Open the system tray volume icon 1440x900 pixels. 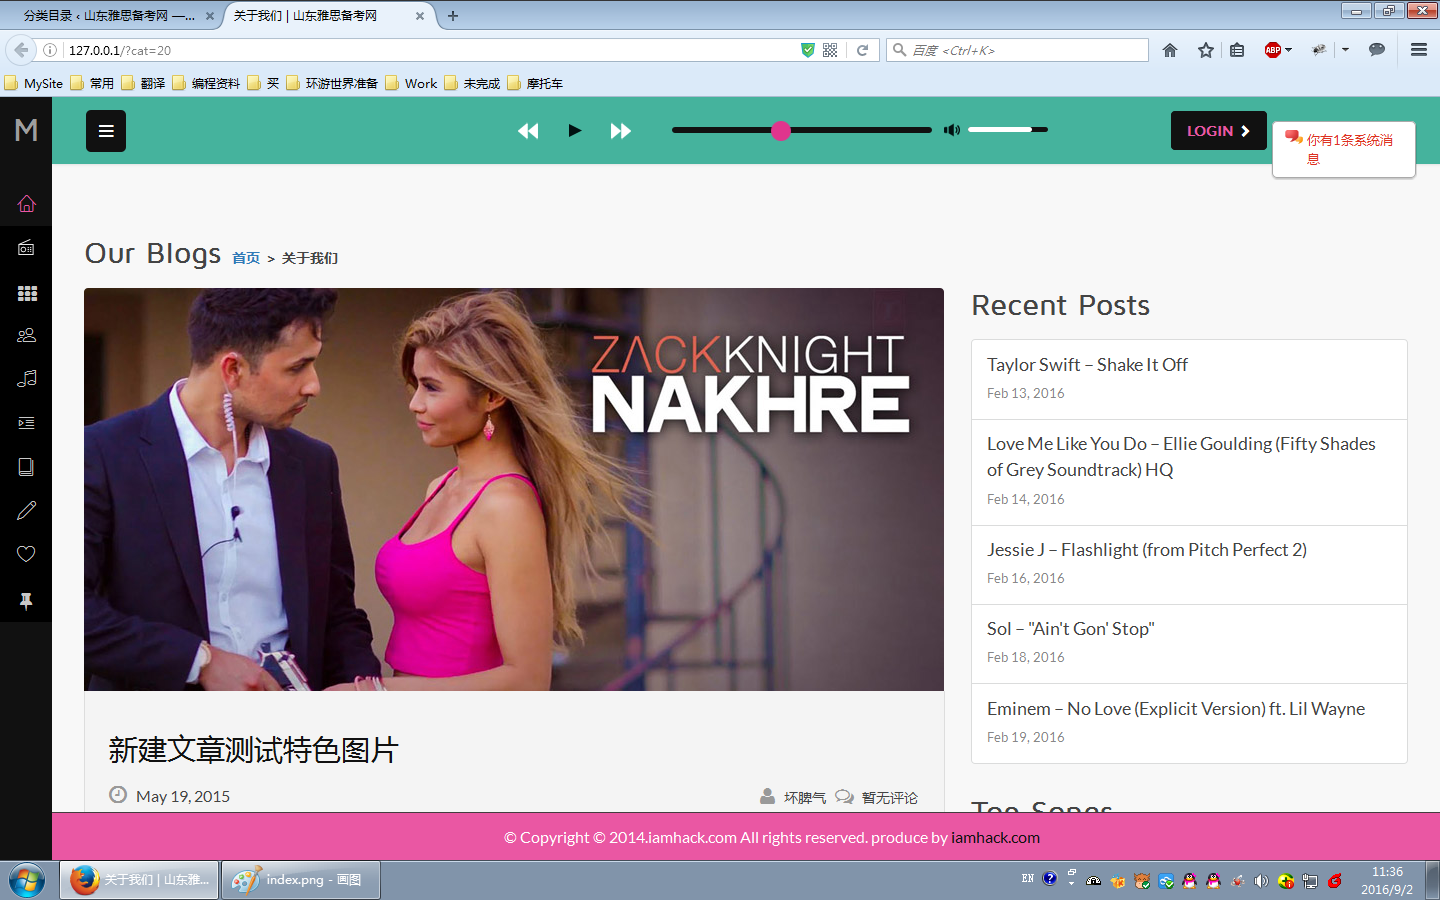coord(1261,881)
